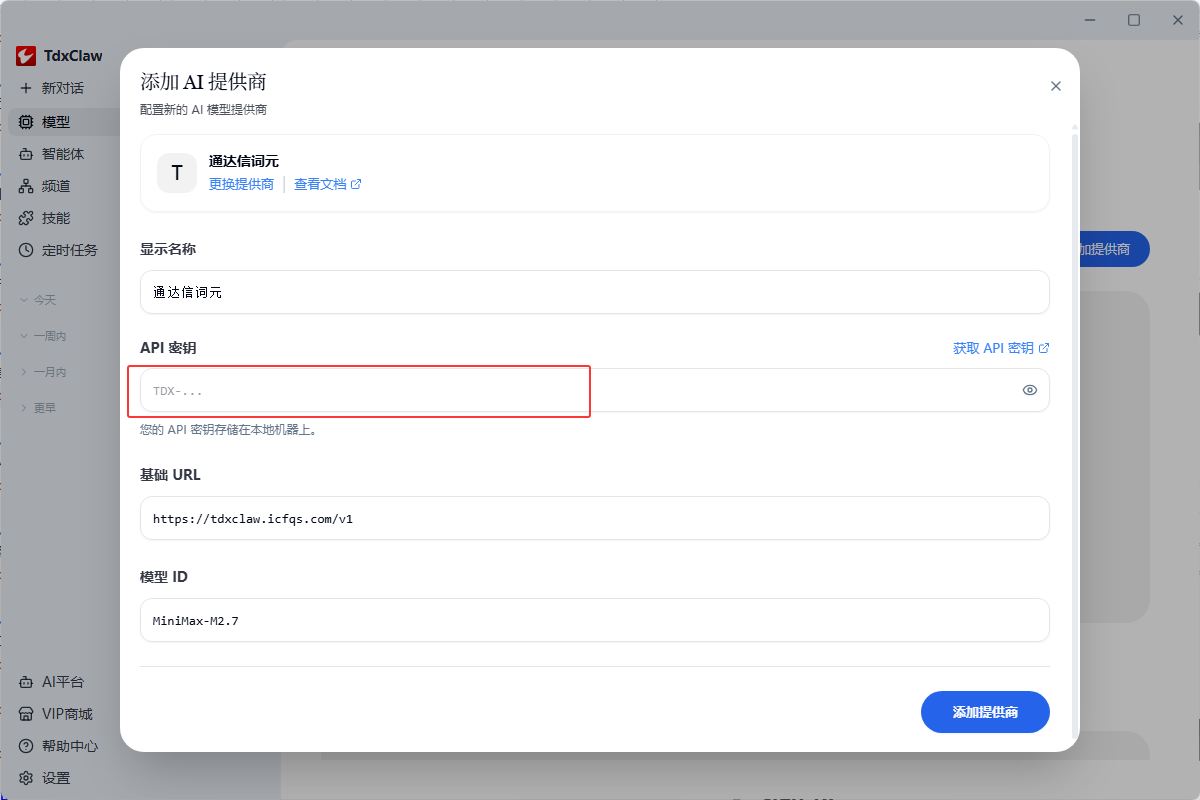Close the 添加 AI 提供商 dialog
Viewport: 1200px width, 800px height.
(x=1055, y=86)
